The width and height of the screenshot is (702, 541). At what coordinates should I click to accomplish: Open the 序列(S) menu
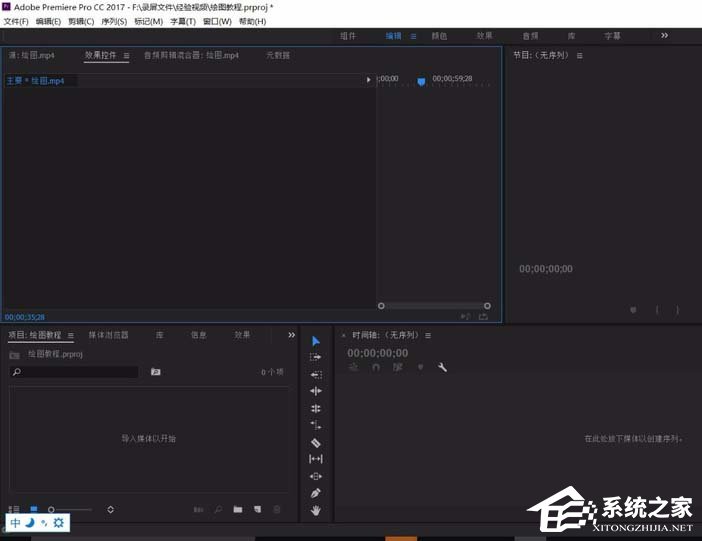[114, 21]
